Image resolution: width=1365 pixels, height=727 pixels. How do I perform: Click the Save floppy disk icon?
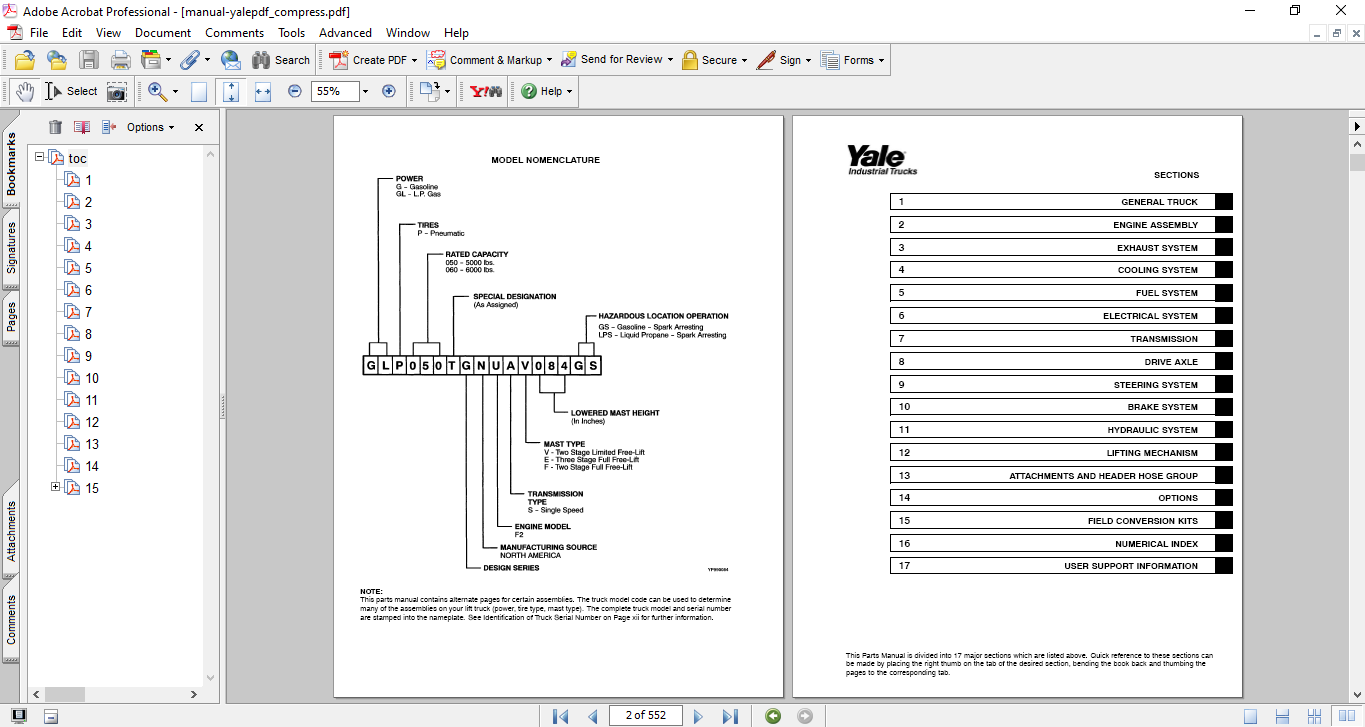click(x=89, y=60)
